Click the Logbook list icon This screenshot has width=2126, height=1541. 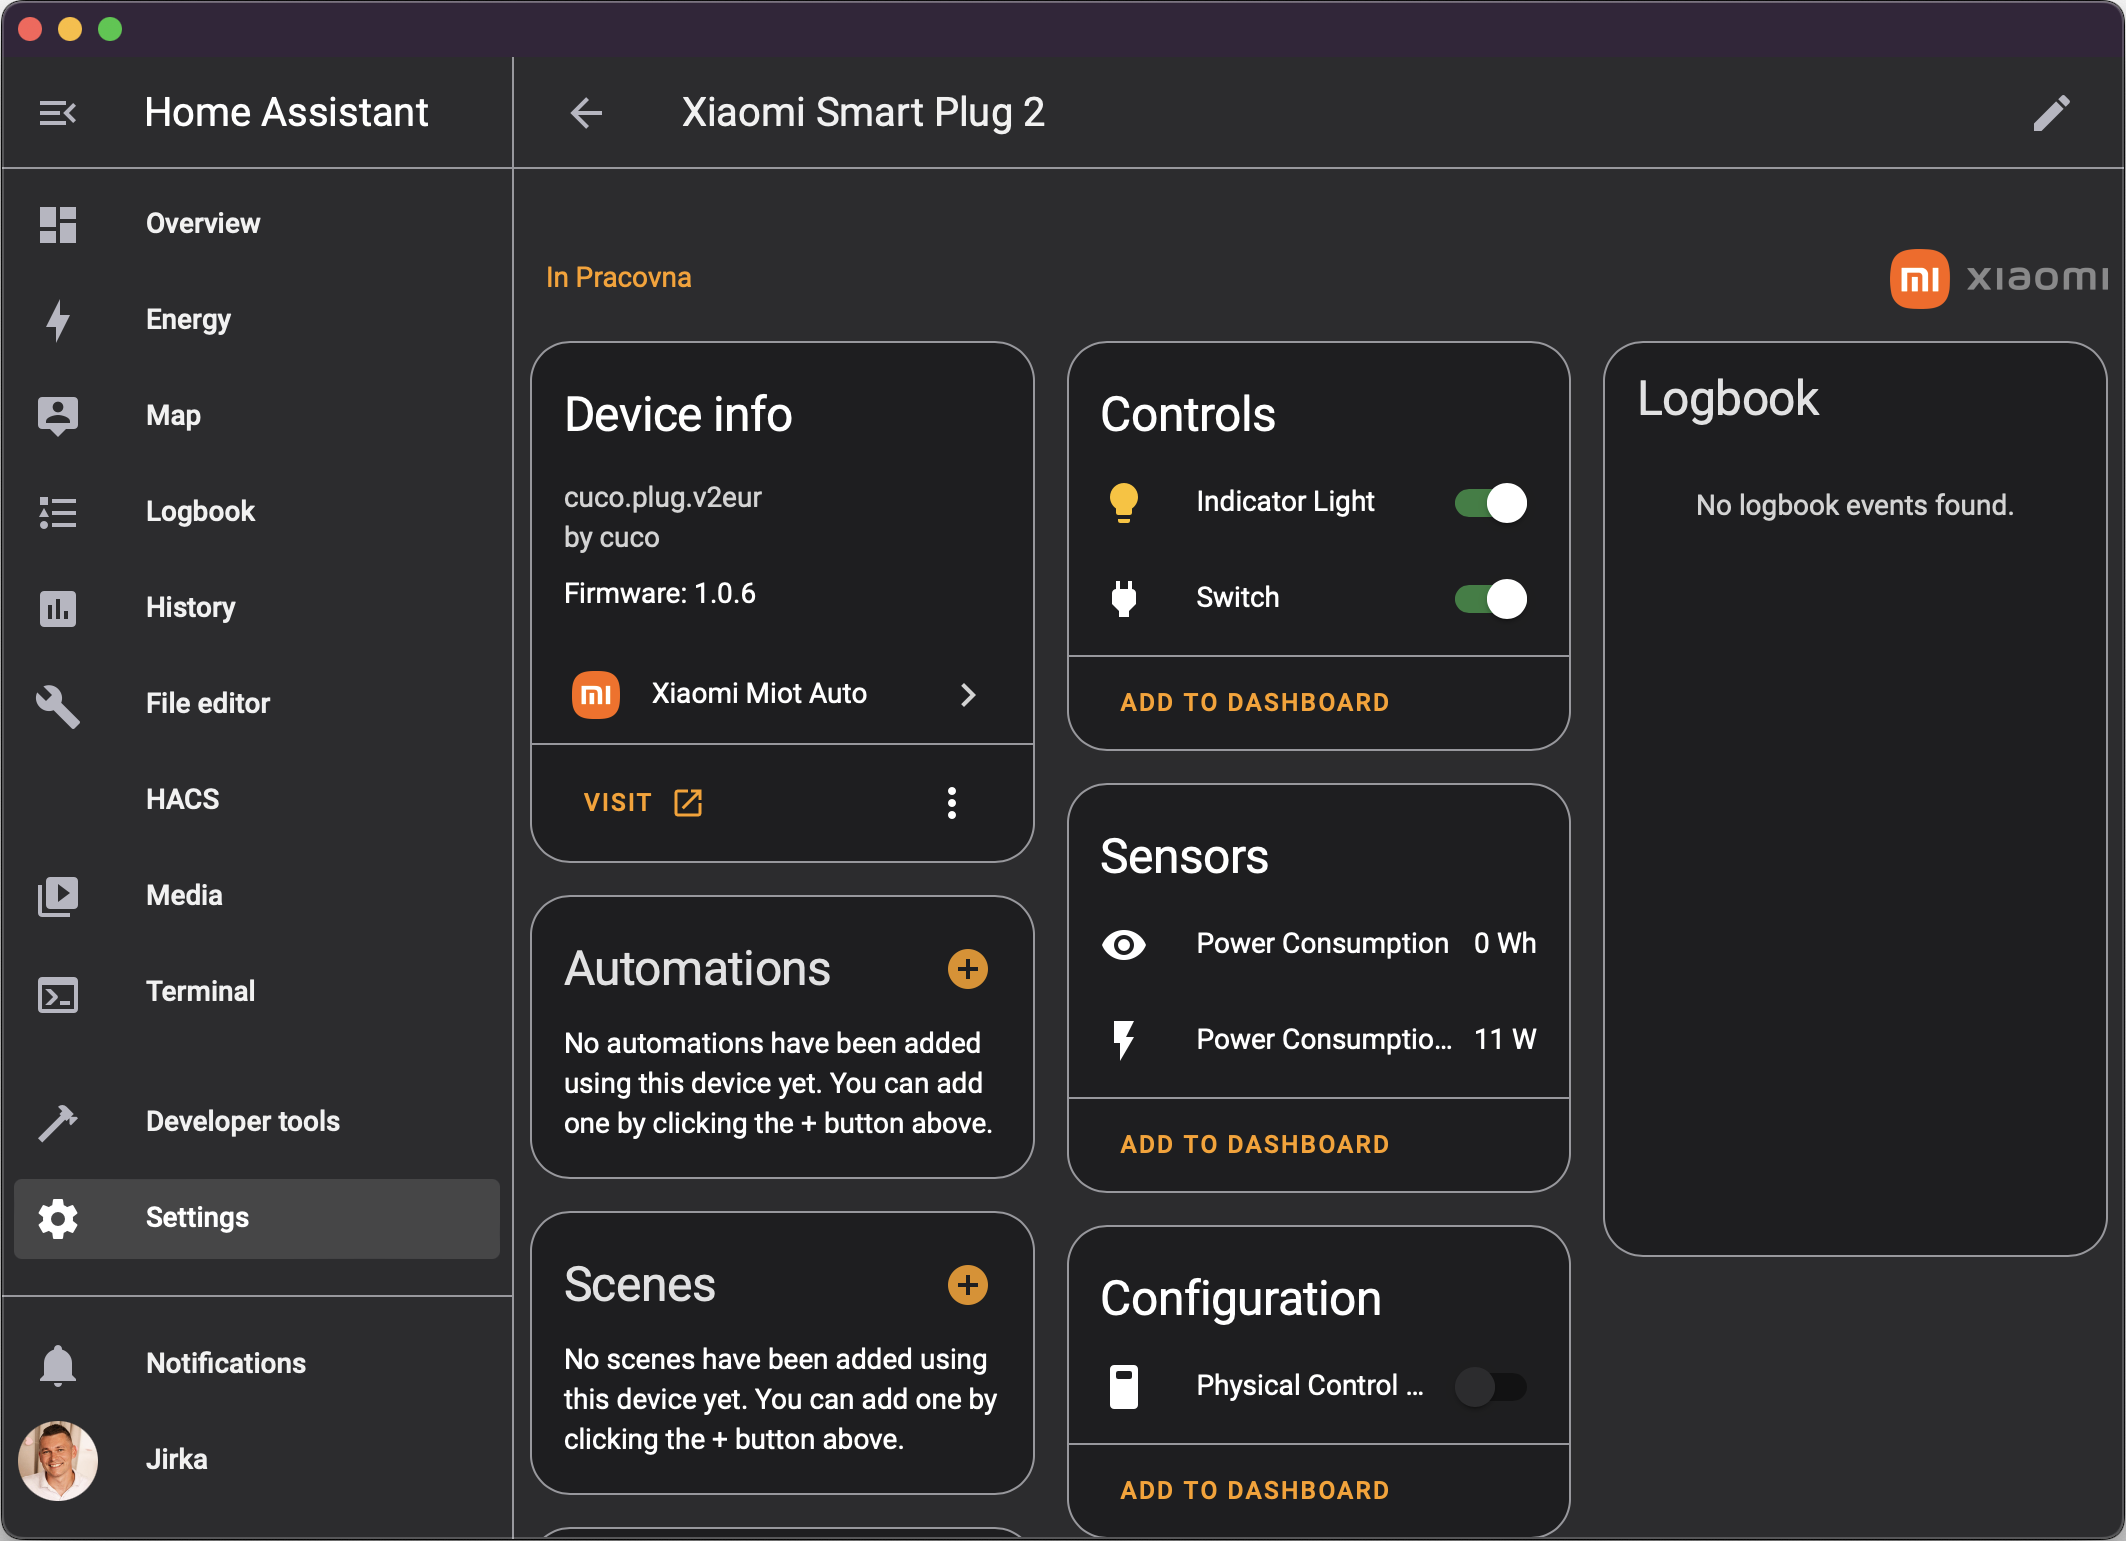[58, 512]
